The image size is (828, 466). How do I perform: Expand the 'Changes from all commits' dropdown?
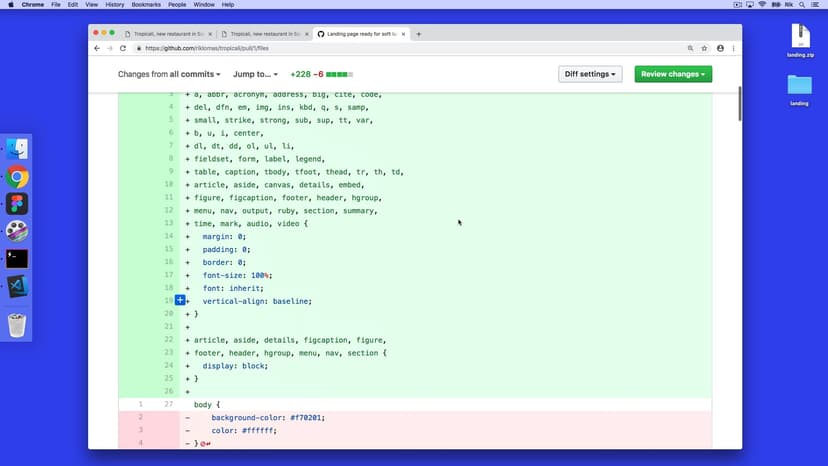click(x=169, y=74)
